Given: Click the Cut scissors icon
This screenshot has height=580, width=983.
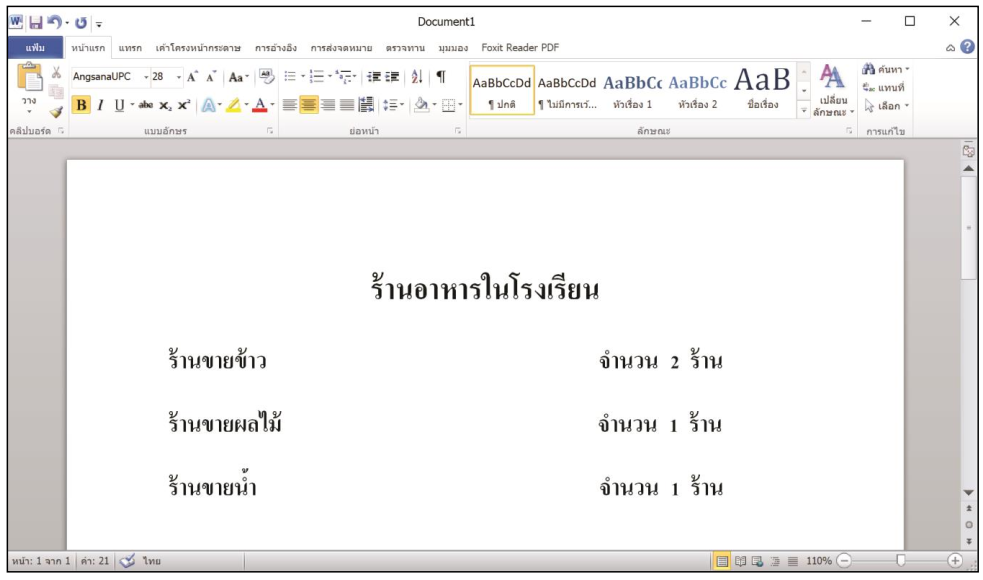Looking at the screenshot, I should click(56, 73).
